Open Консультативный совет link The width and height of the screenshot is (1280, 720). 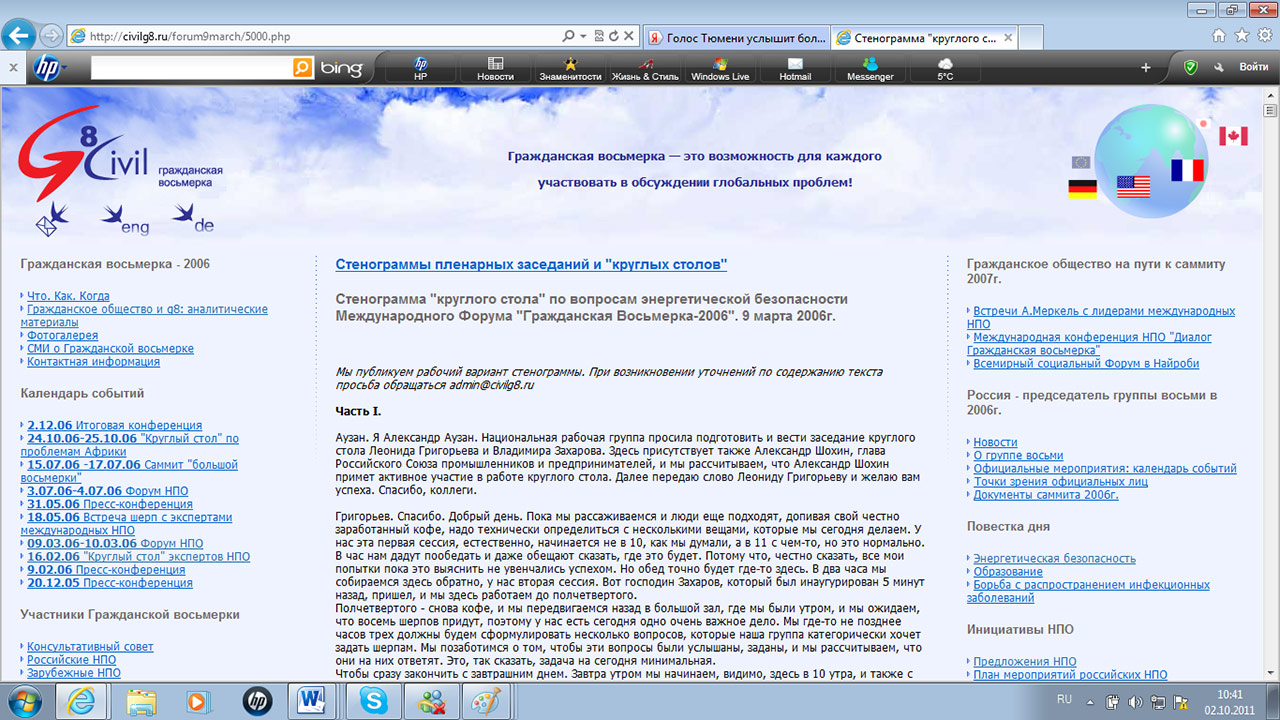(x=90, y=647)
